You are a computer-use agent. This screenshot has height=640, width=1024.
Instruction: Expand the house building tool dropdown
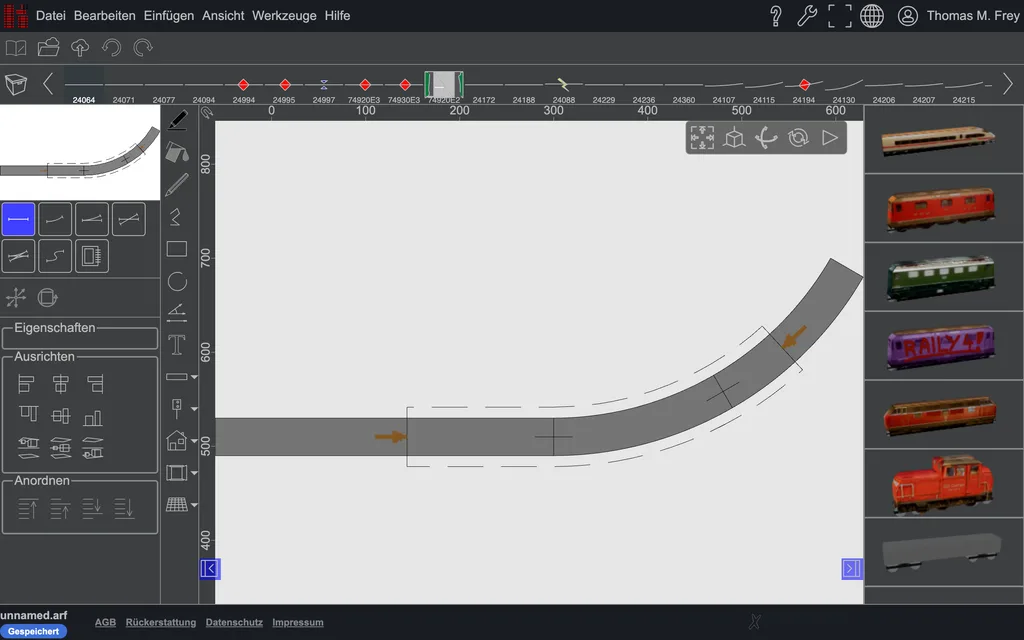tap(194, 441)
